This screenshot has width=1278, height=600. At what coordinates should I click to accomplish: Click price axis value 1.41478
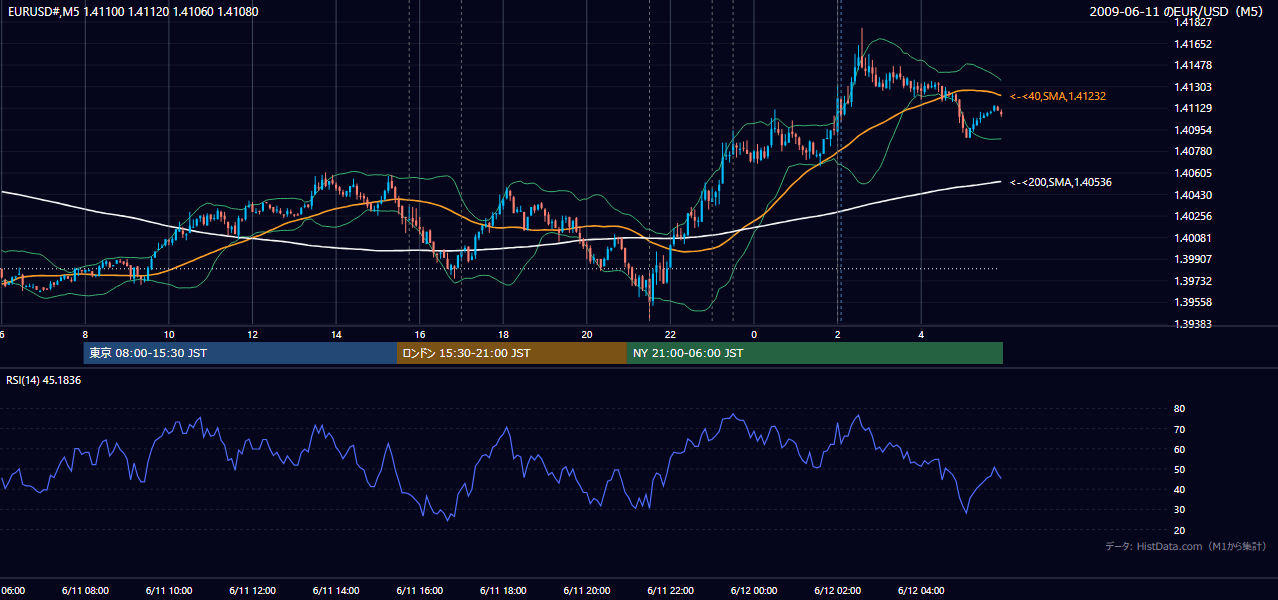pos(1194,65)
